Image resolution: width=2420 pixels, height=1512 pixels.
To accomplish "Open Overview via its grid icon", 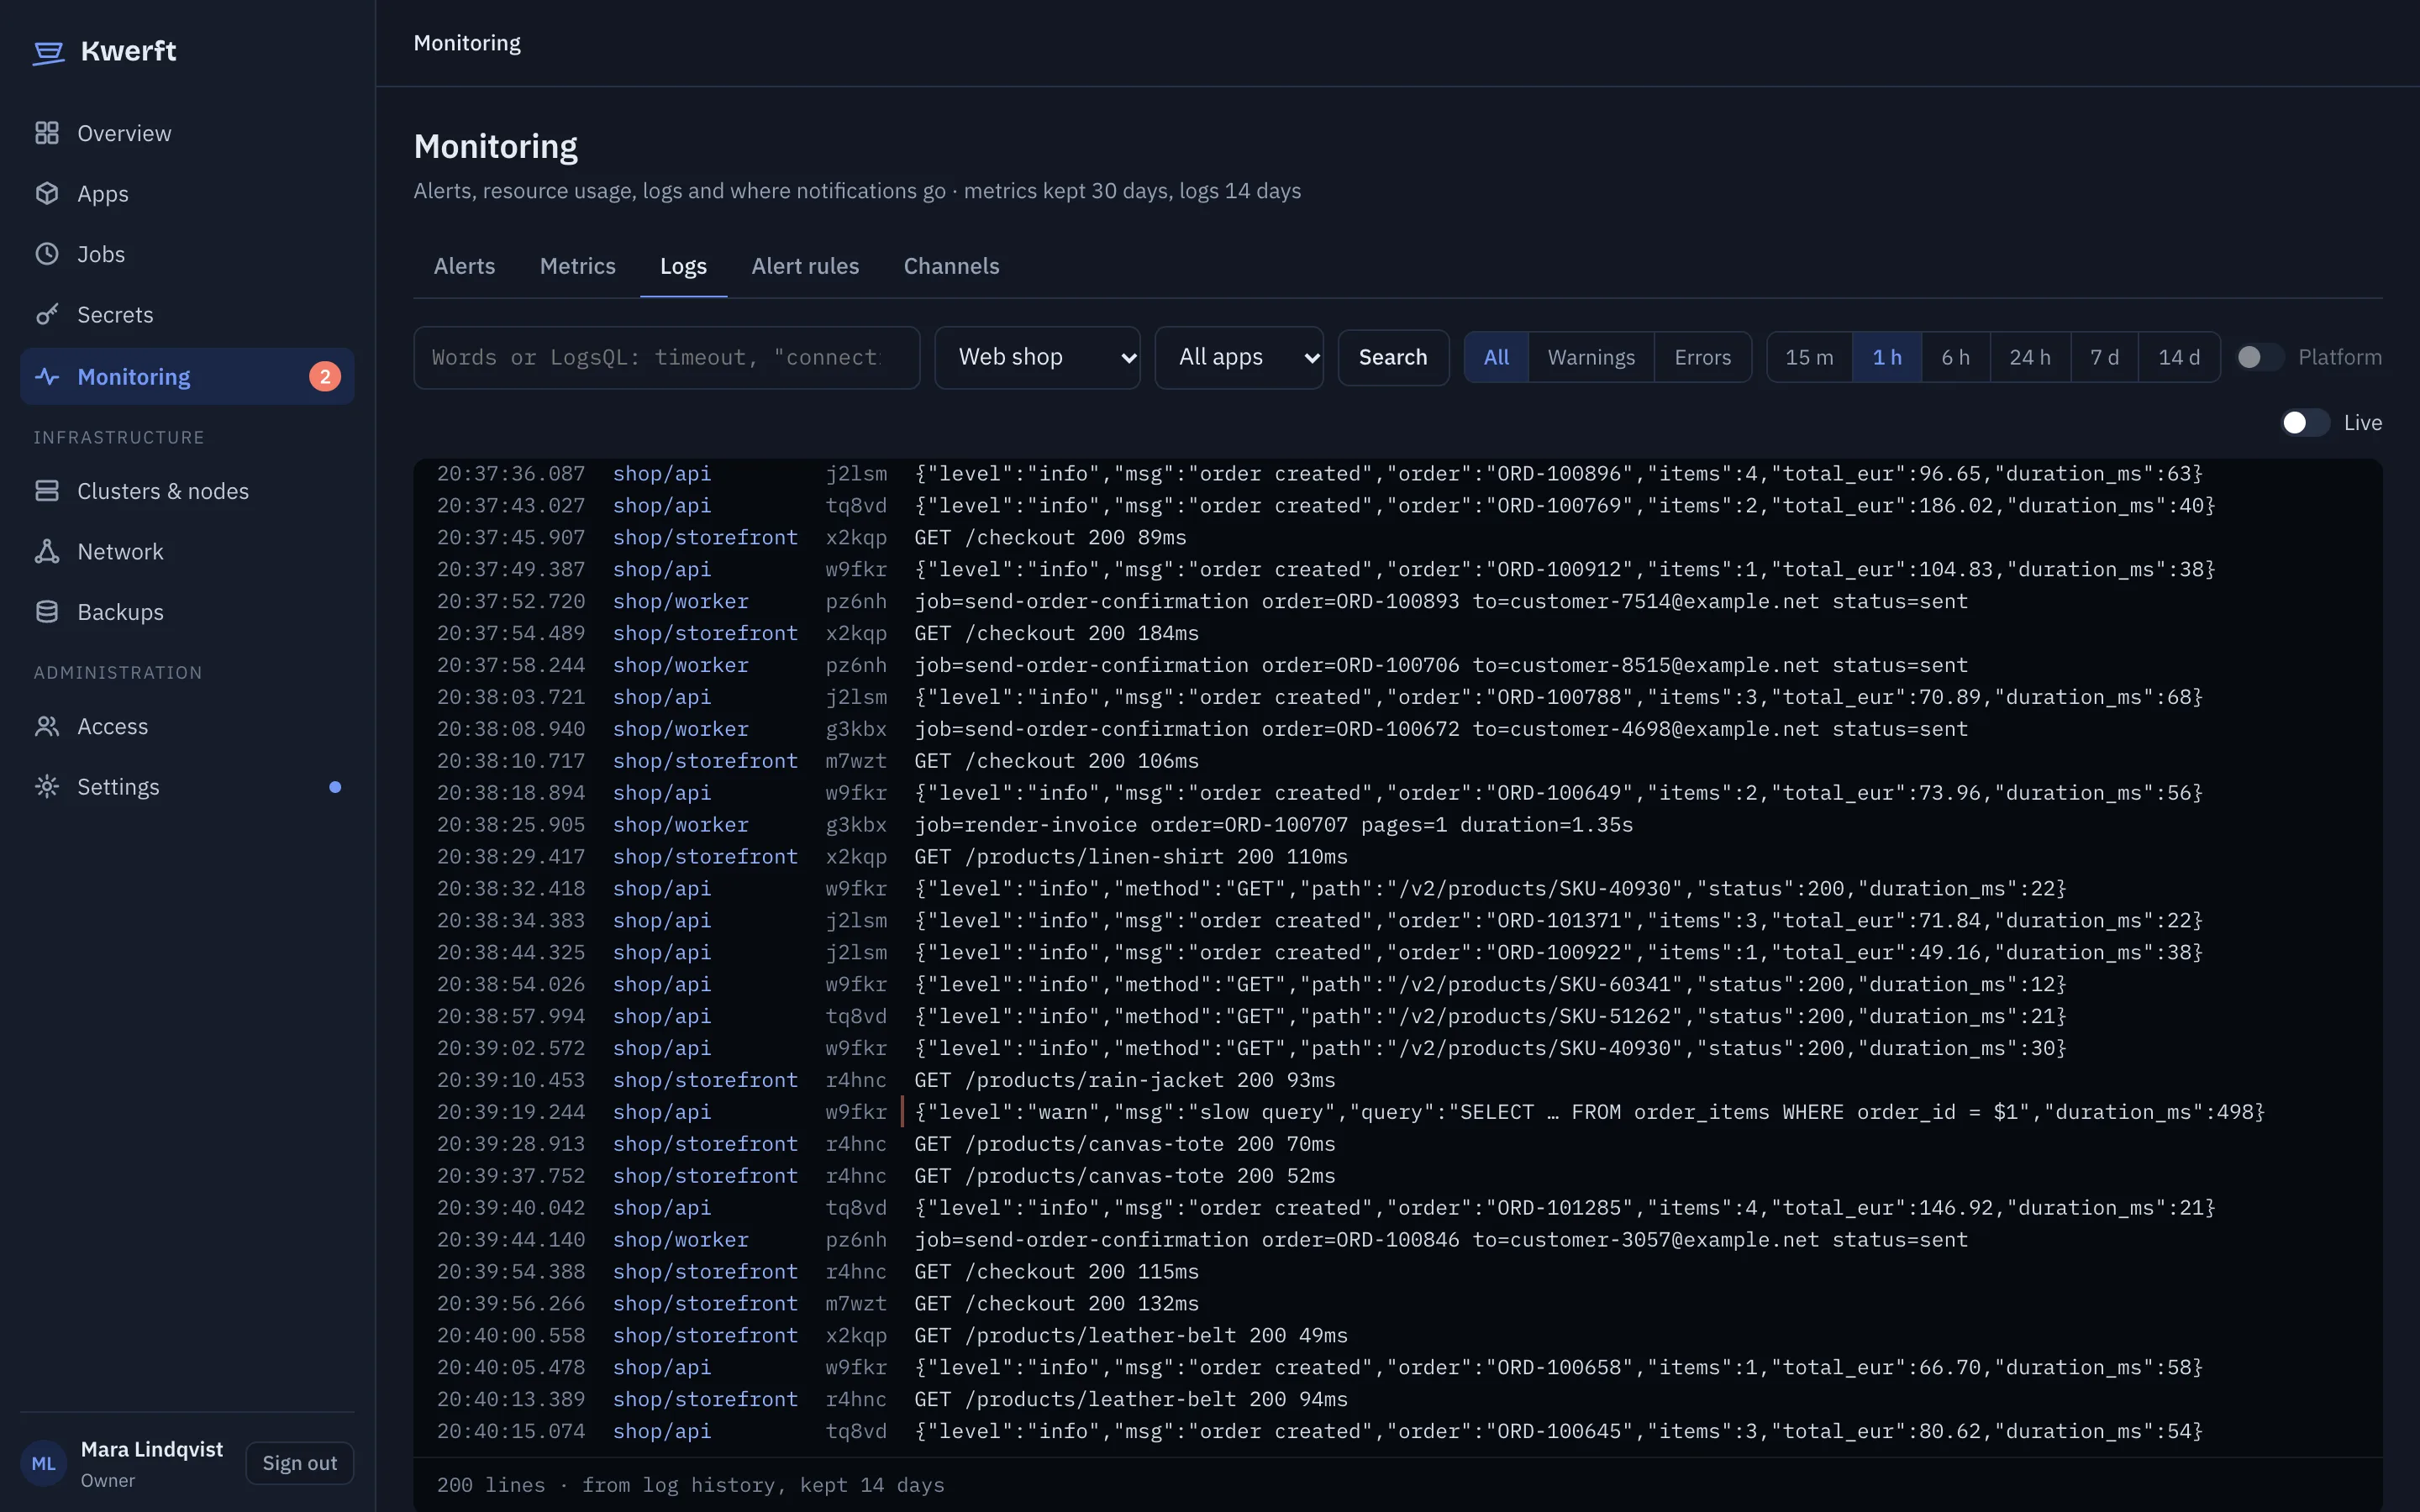I will click(47, 133).
